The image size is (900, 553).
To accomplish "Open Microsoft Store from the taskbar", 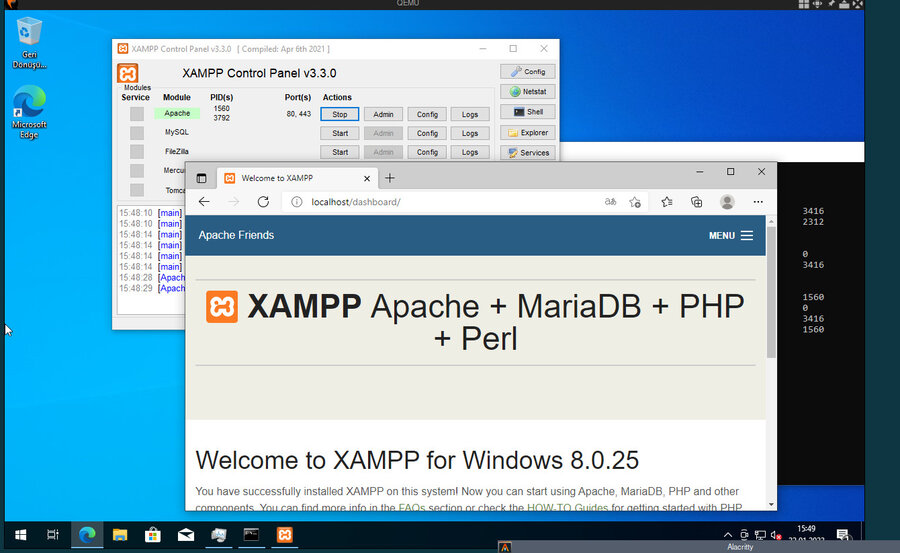I will click(x=153, y=535).
